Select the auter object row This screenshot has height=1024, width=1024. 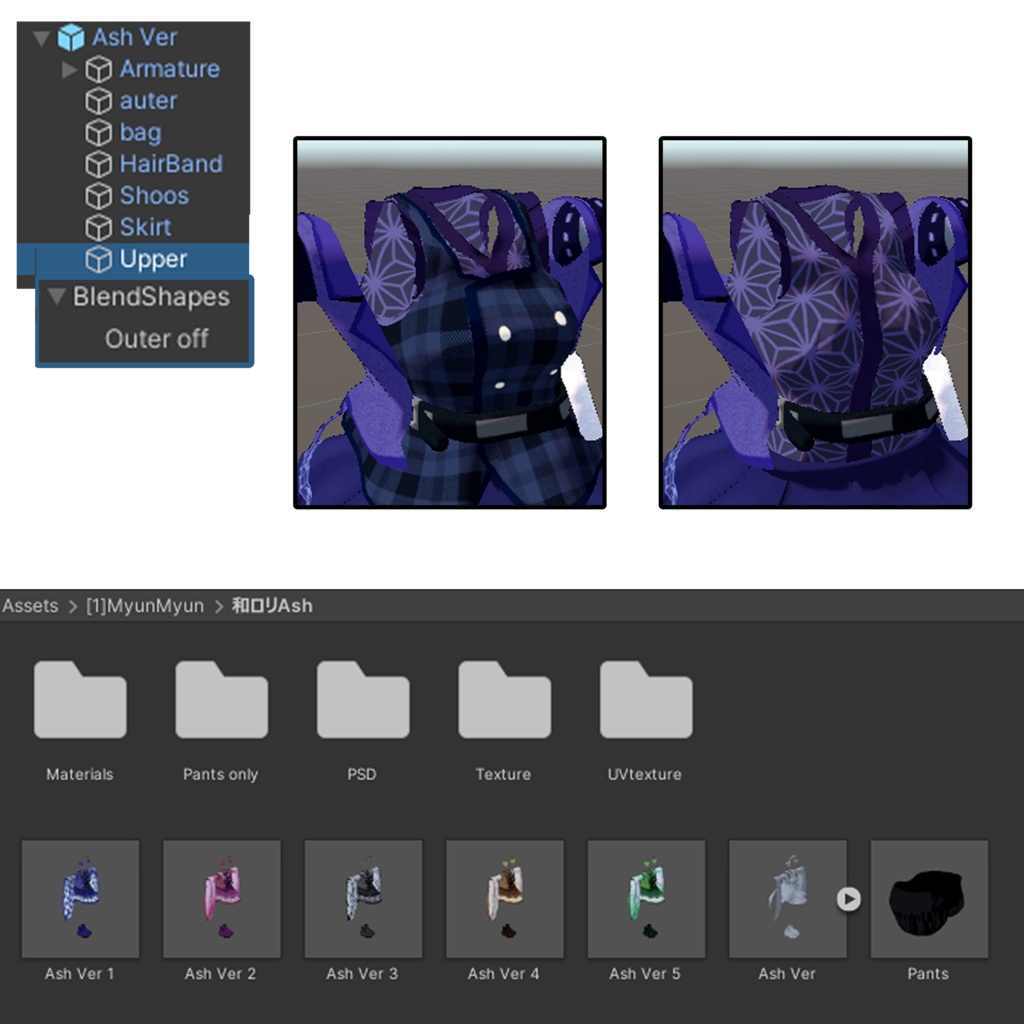click(x=133, y=101)
